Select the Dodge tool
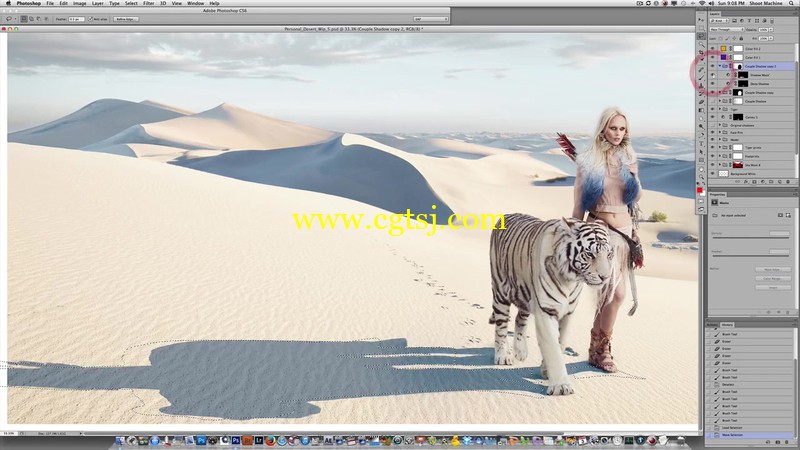Screen dimensions: 800x450 pos(702,126)
